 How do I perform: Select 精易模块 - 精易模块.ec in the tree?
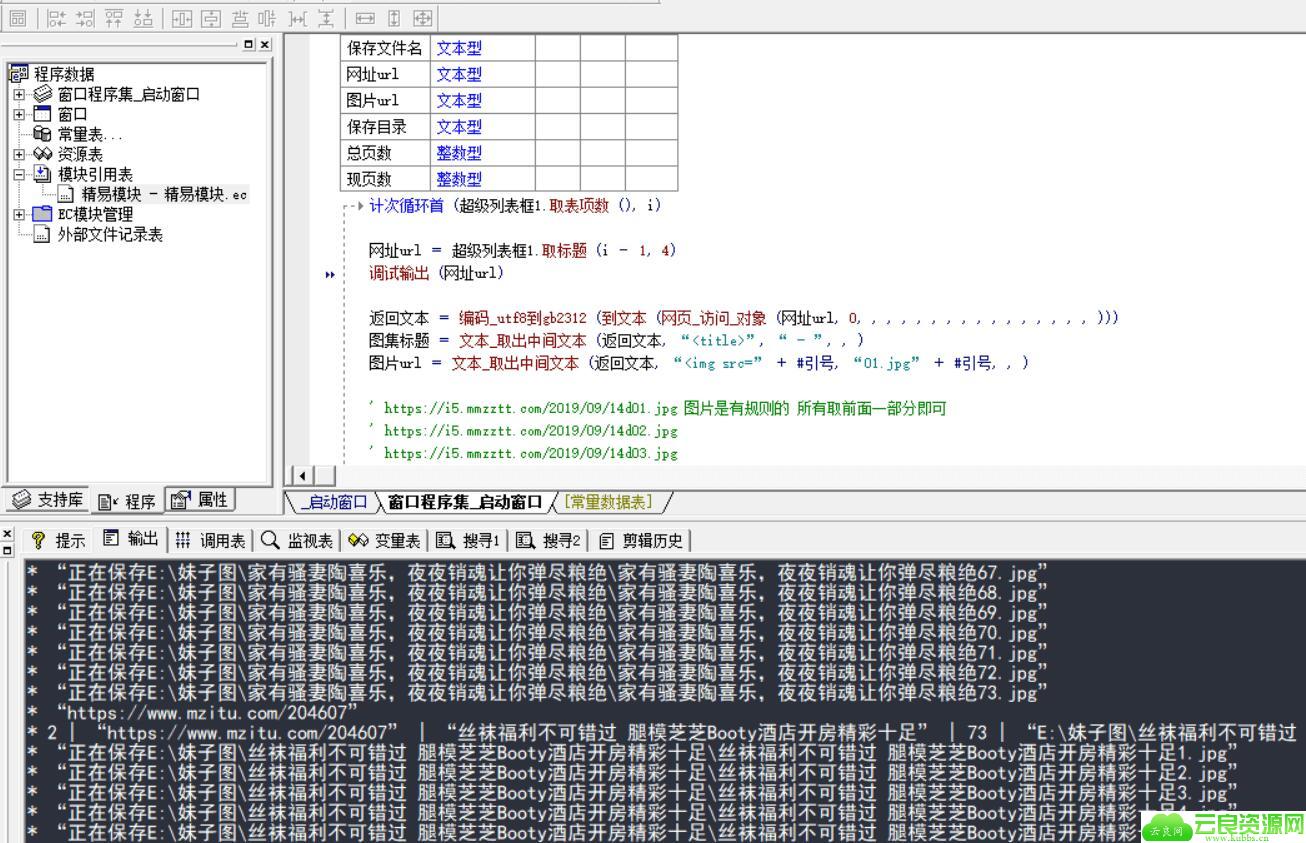164,194
